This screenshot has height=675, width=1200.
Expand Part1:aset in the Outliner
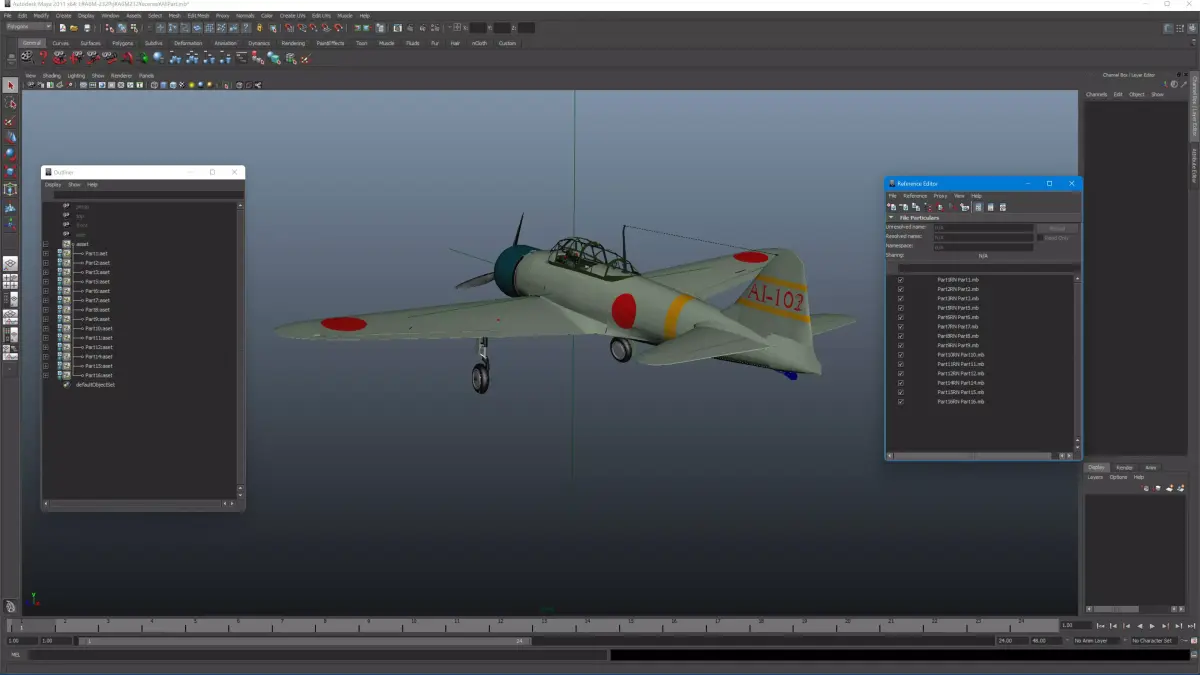click(x=46, y=253)
